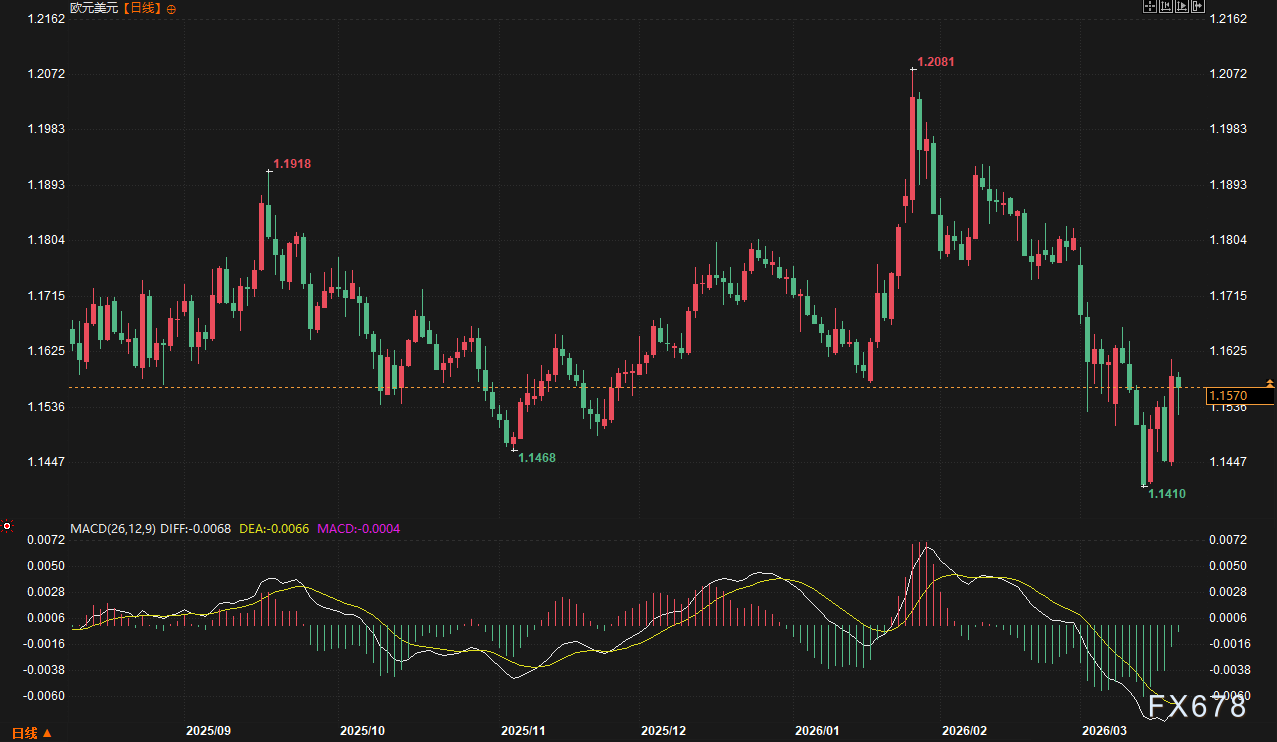Click the orange circle icon beside 日线 title

click(x=171, y=8)
